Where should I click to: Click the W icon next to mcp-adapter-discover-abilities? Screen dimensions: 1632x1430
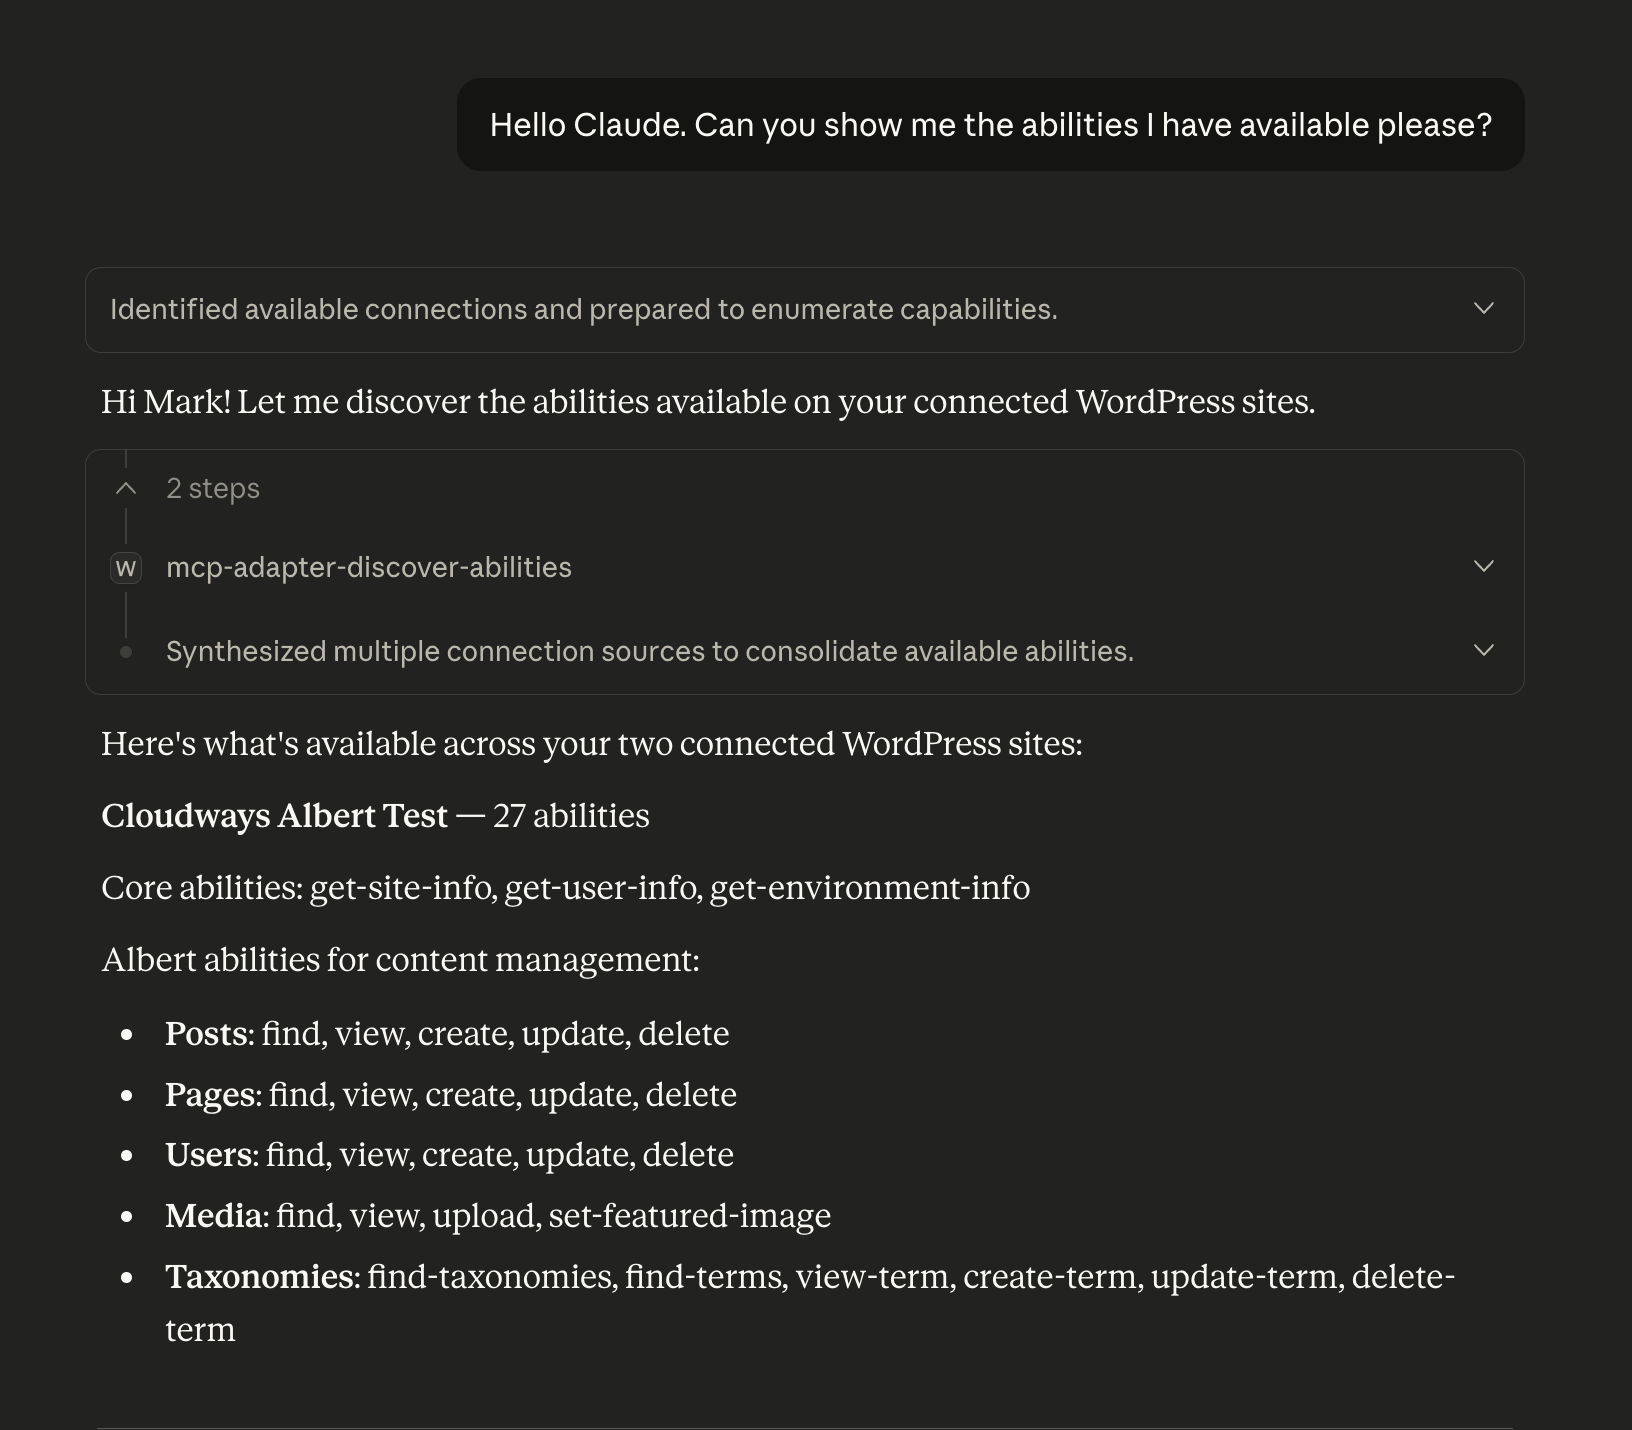(126, 567)
